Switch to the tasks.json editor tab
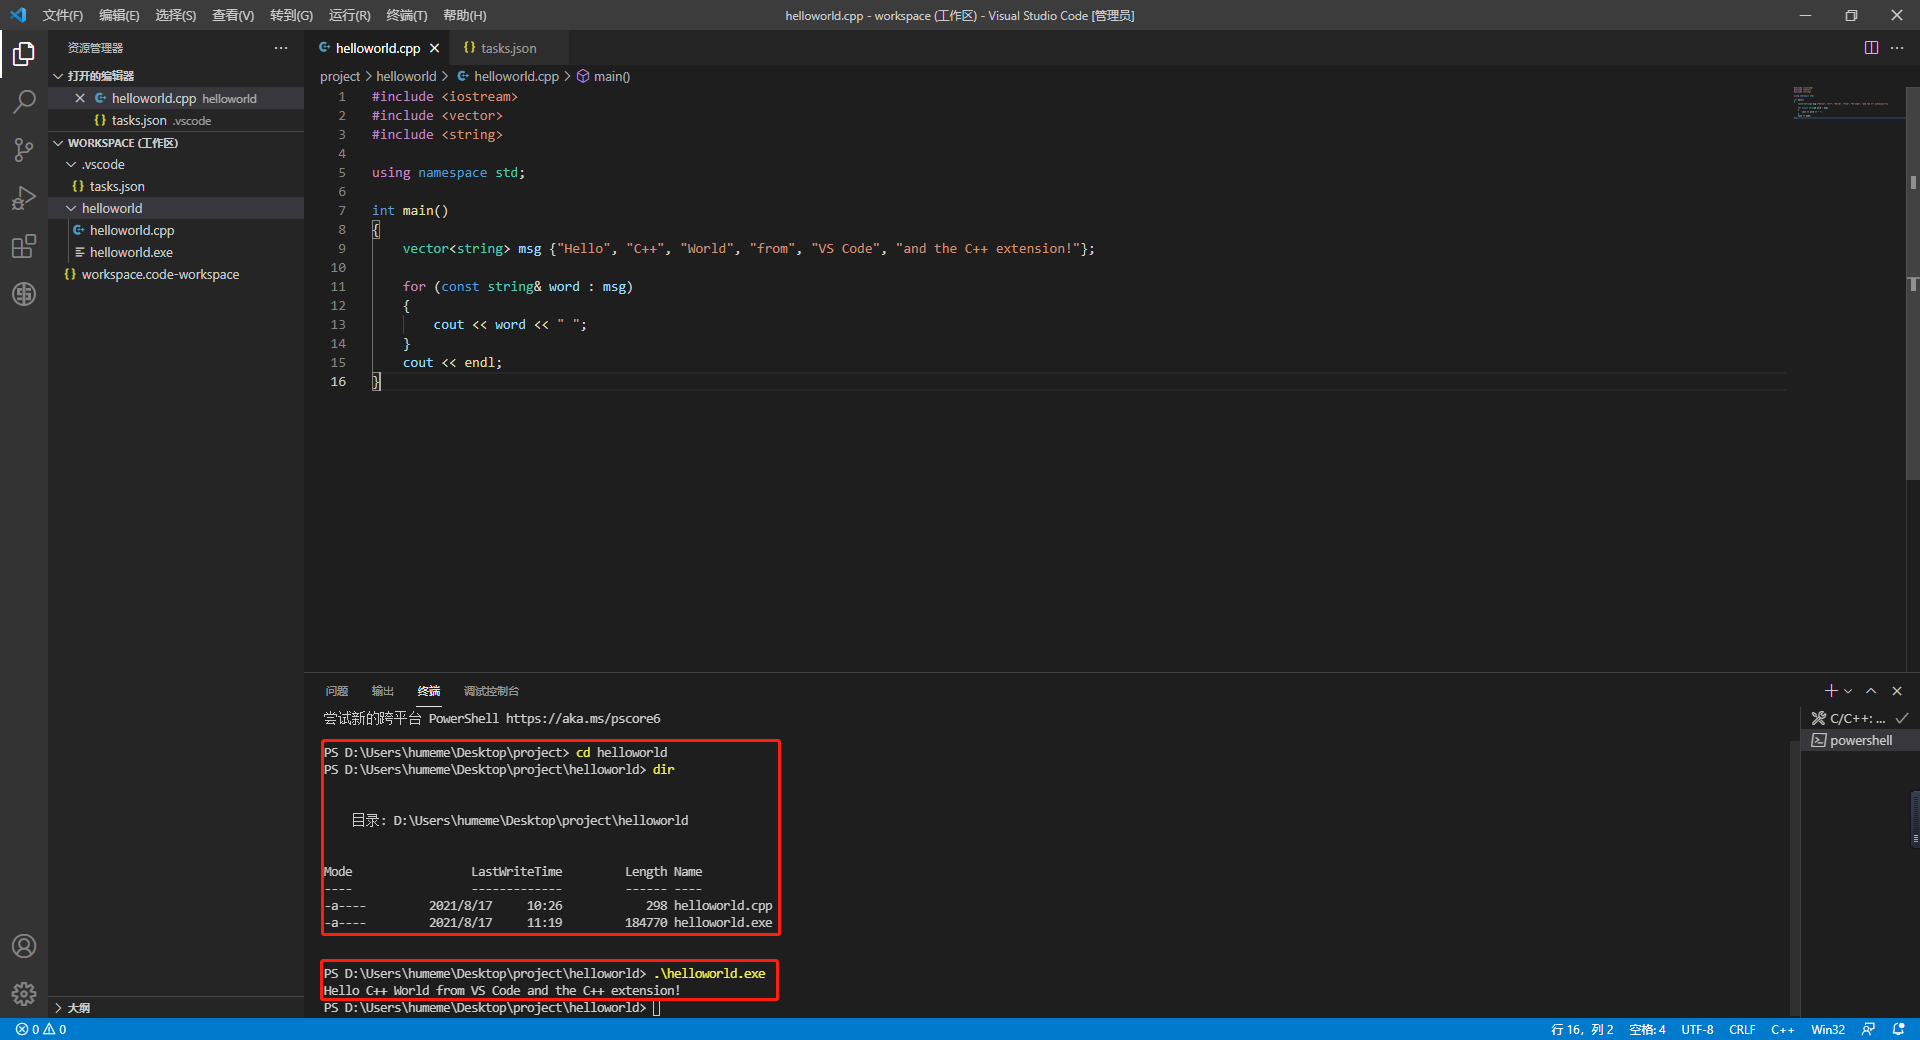This screenshot has width=1920, height=1040. point(508,48)
